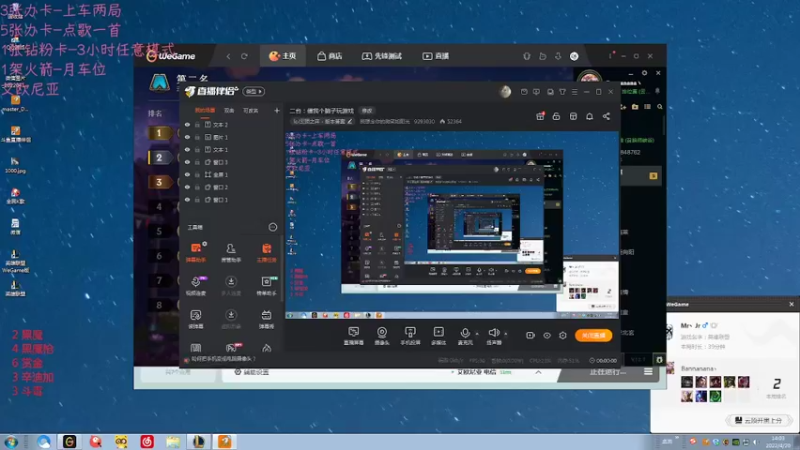Click the lock icon in stream header
This screenshot has height=450, width=800.
tap(557, 116)
